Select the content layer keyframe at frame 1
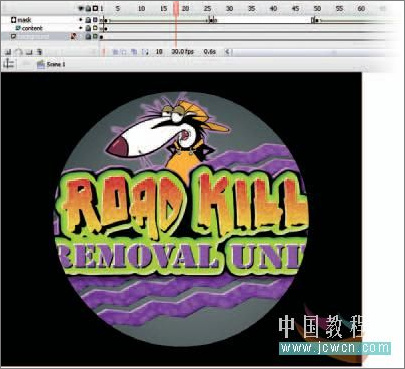The height and width of the screenshot is (369, 405). [x=101, y=29]
